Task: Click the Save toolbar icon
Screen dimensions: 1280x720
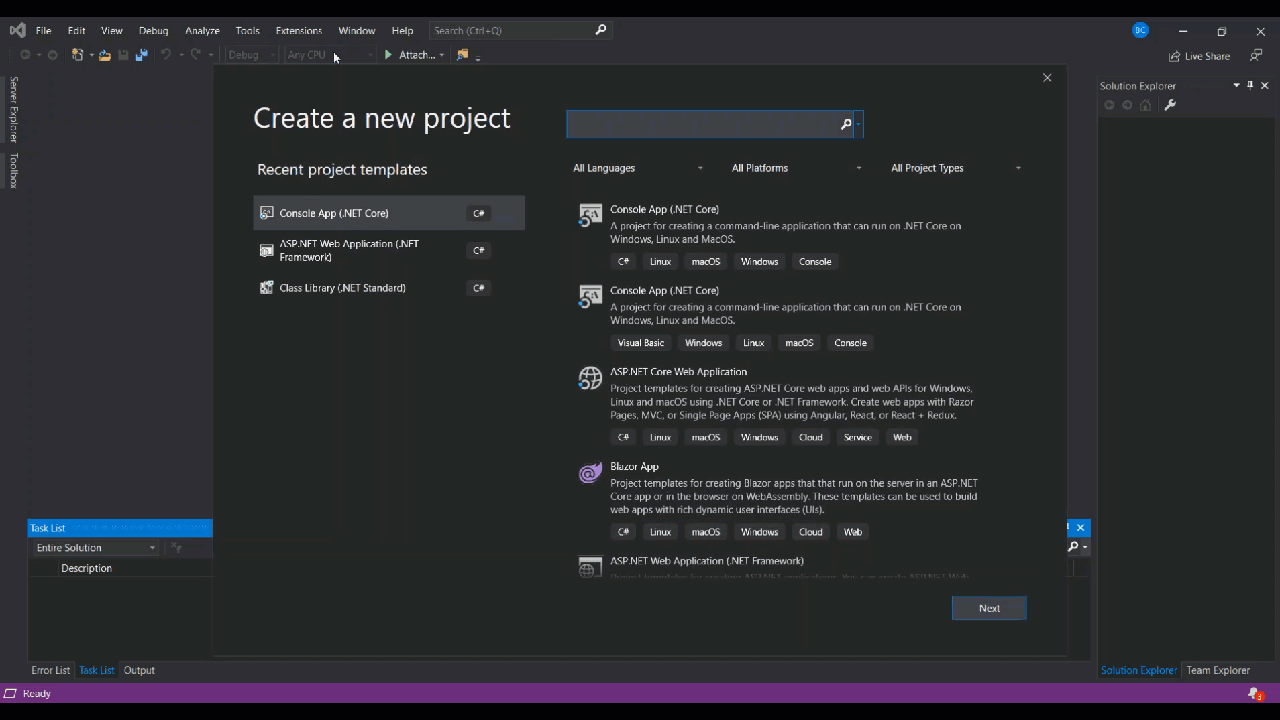Action: tap(123, 55)
